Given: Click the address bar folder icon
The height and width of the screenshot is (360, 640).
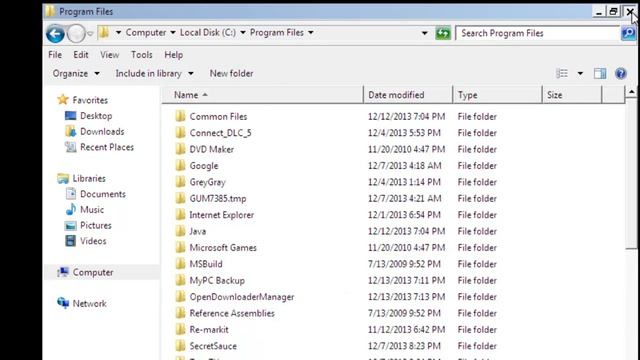Looking at the screenshot, I should [x=104, y=32].
